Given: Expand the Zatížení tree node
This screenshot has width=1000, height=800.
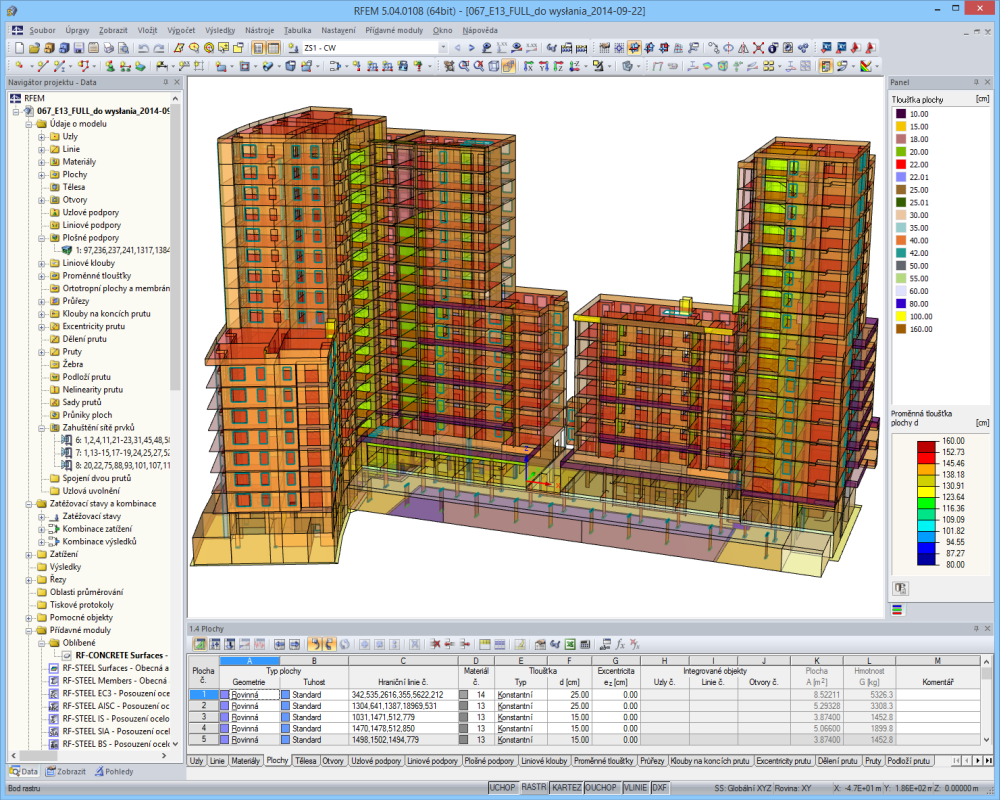Looking at the screenshot, I should [29, 554].
